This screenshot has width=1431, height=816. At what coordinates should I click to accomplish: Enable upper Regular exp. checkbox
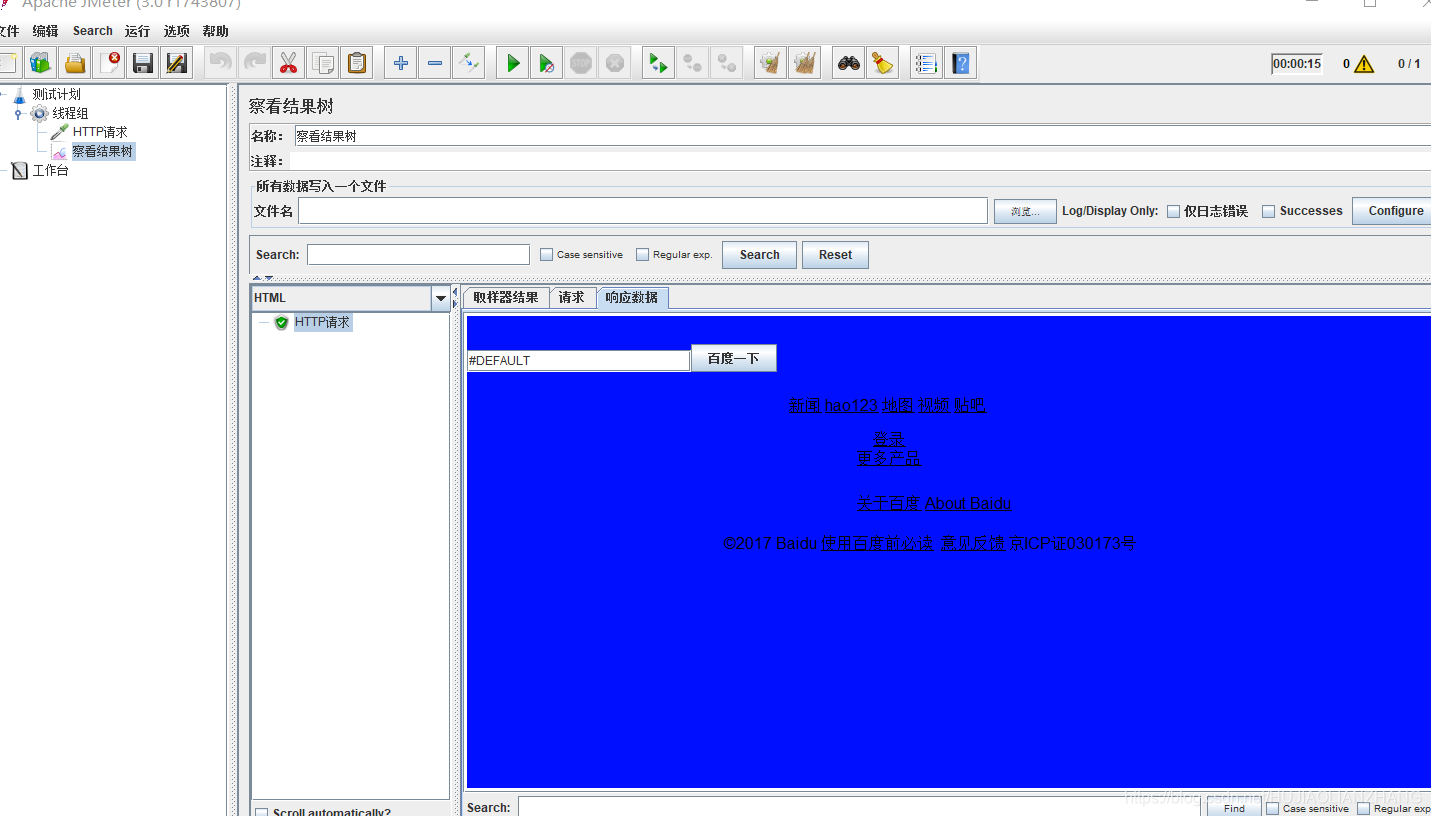click(x=642, y=255)
